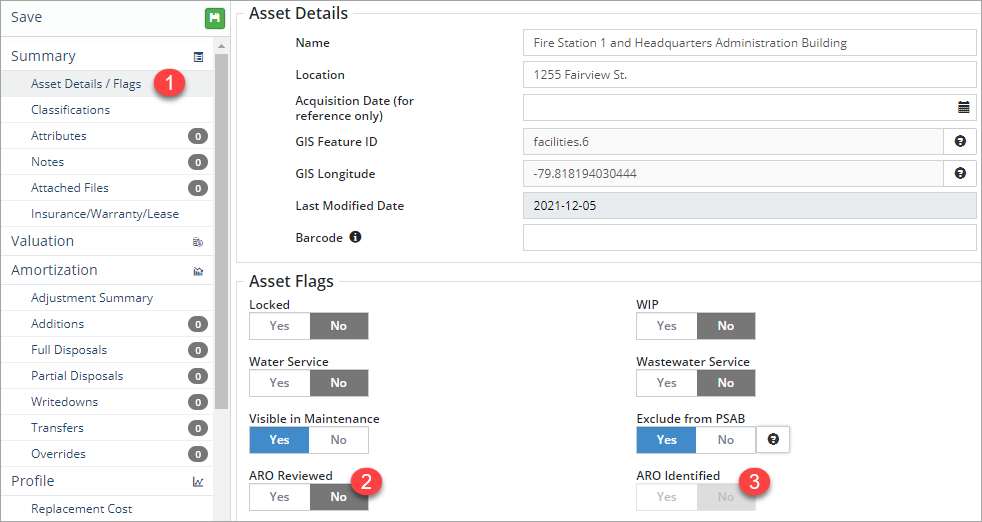This screenshot has width=982, height=522.
Task: Go to Replacement Cost page
Action: click(81, 509)
